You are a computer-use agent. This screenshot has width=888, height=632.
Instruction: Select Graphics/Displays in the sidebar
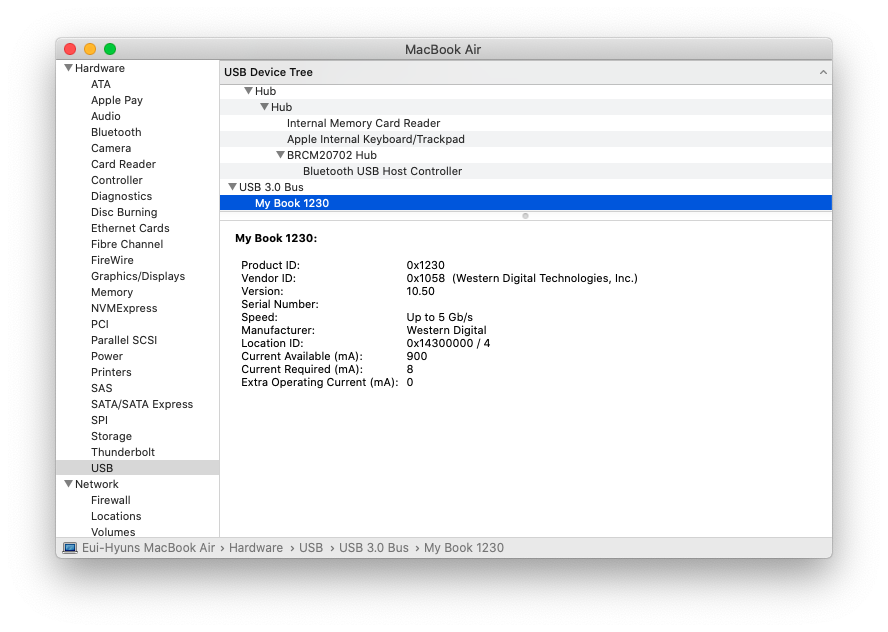point(138,276)
